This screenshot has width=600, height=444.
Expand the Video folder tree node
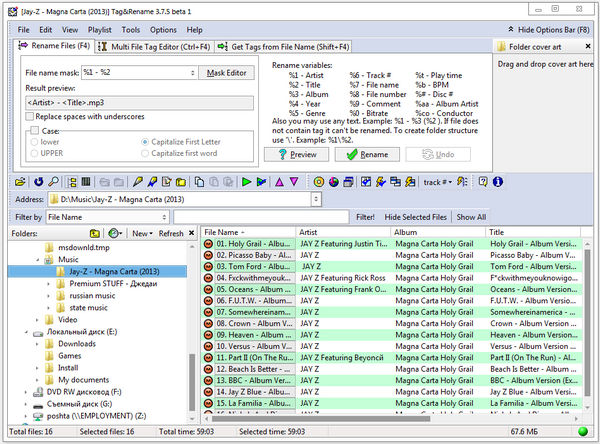click(x=37, y=320)
